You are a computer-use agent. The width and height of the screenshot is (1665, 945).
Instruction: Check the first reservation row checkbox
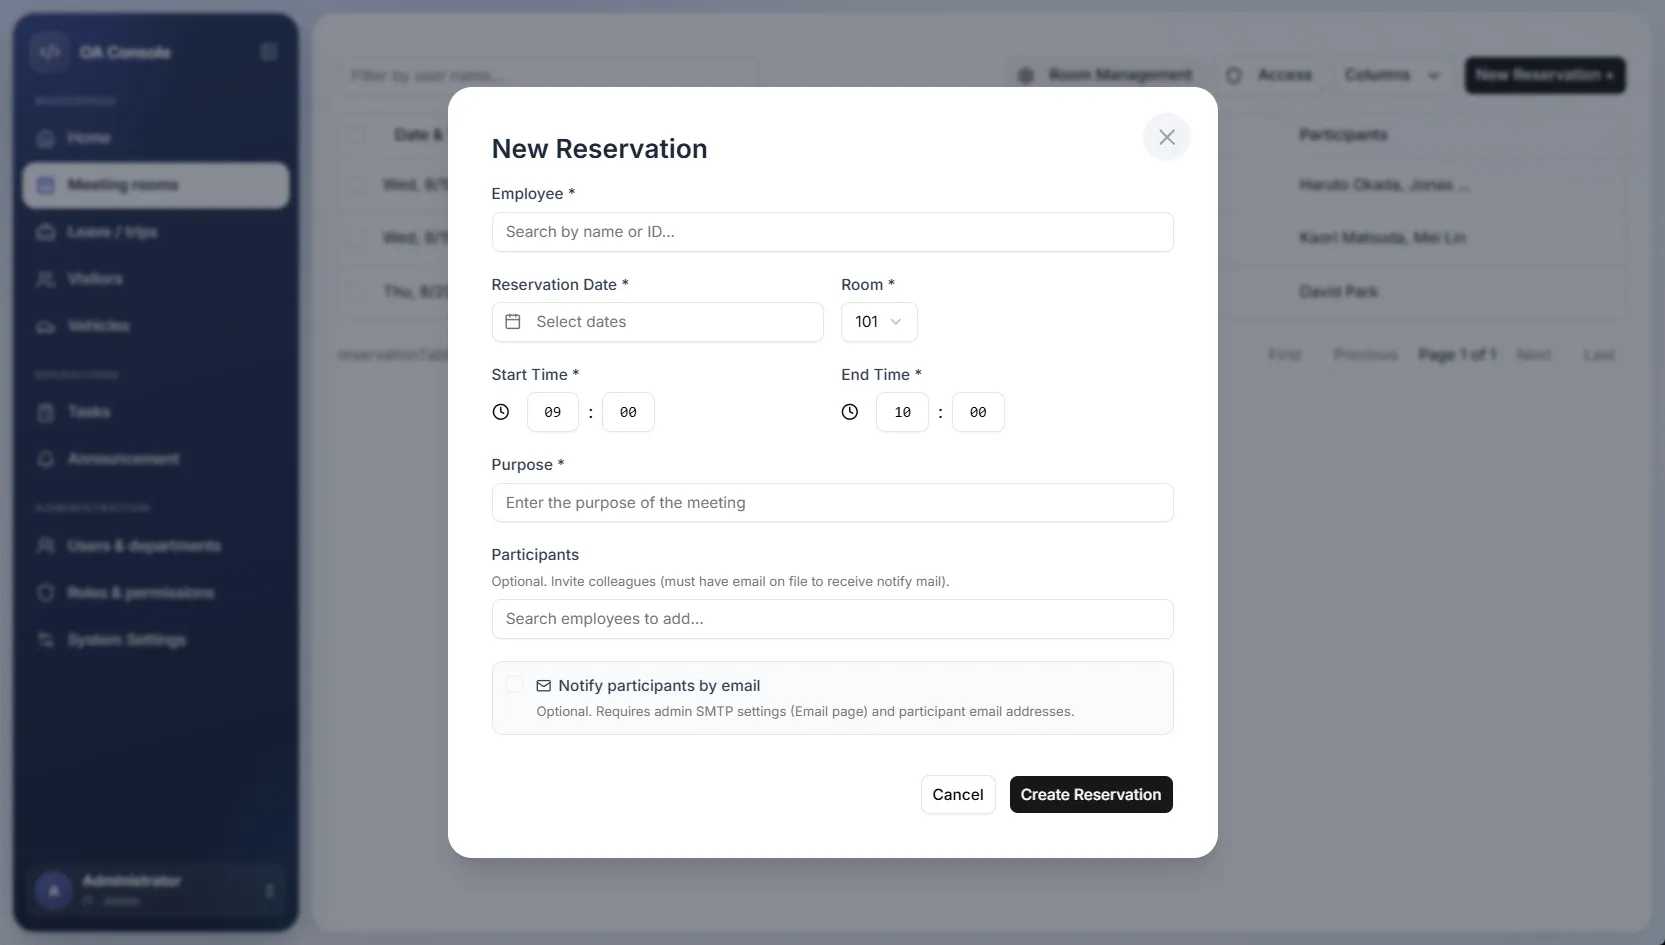[x=358, y=185]
